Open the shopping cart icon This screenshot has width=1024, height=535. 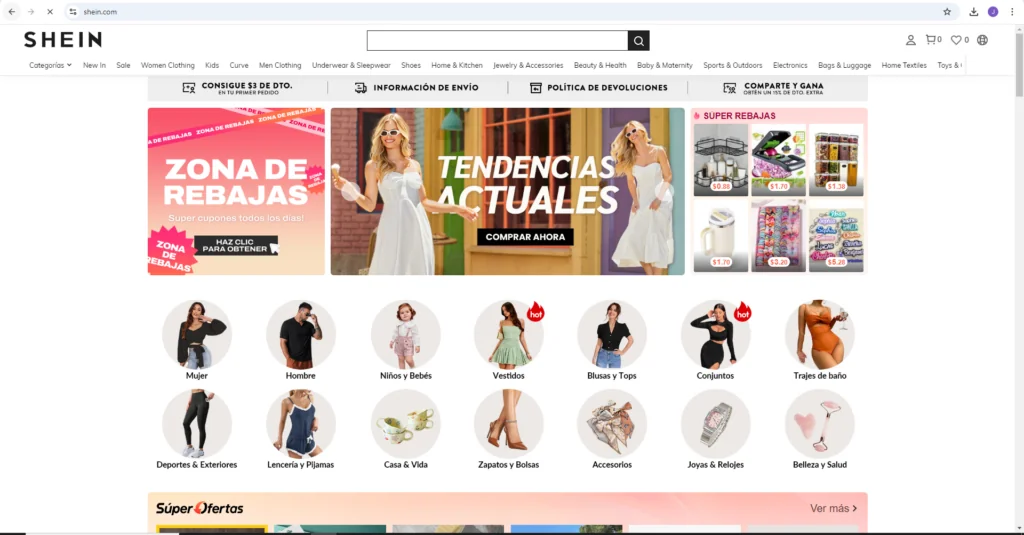[x=933, y=40]
